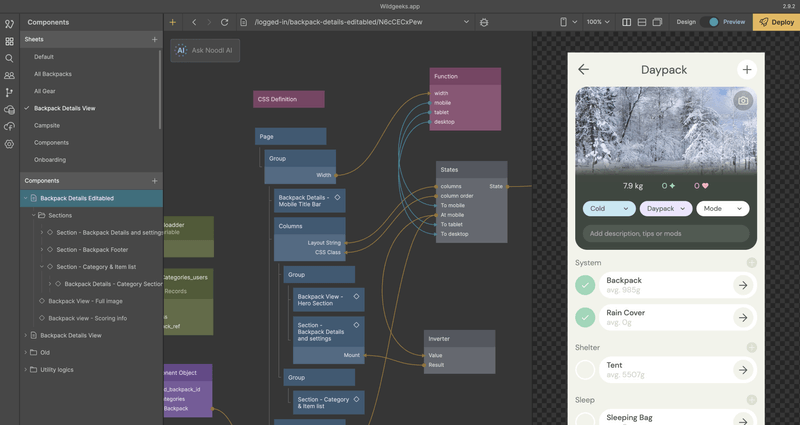Expand the Utility logics folder

[26, 370]
